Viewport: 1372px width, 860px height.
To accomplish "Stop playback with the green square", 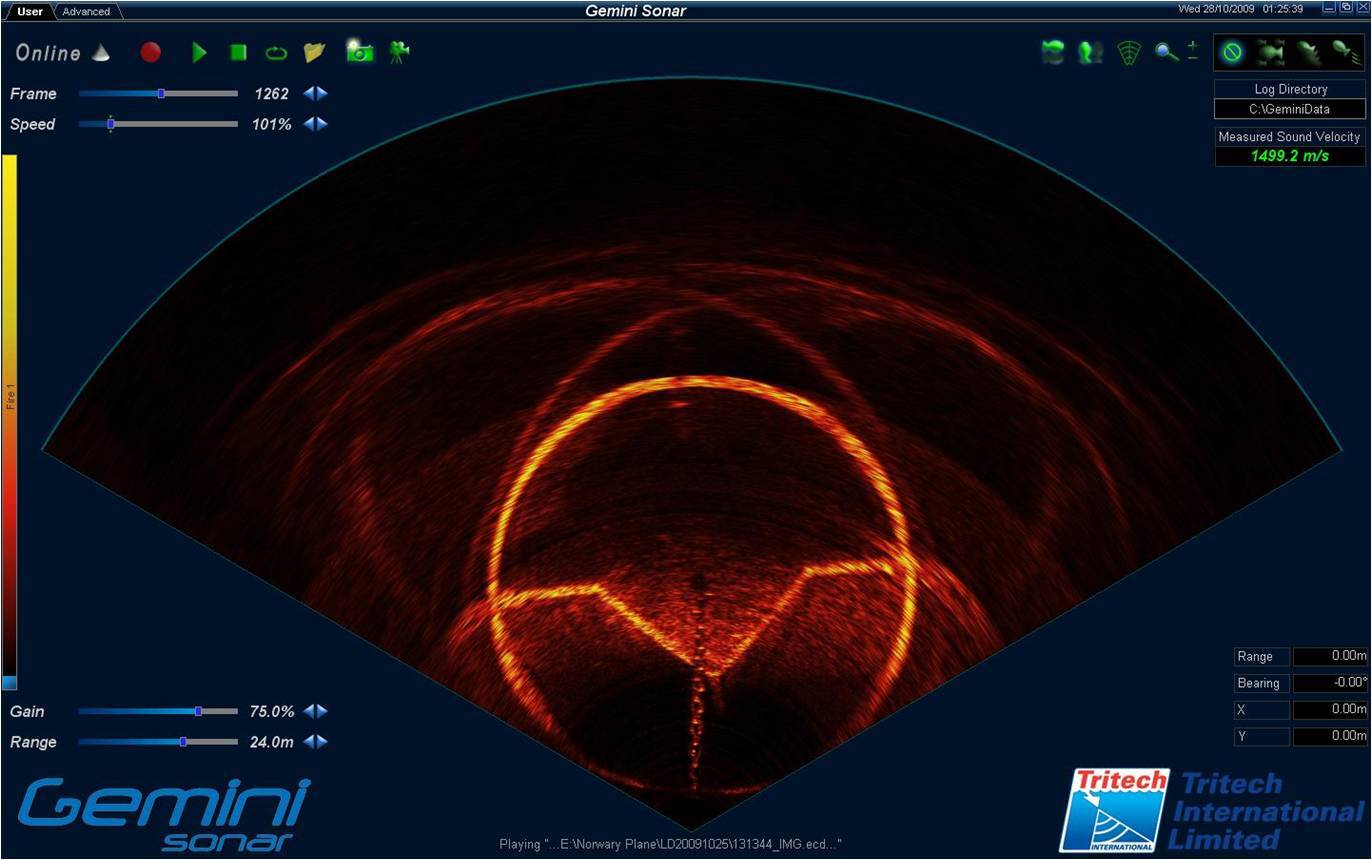I will tap(238, 52).
